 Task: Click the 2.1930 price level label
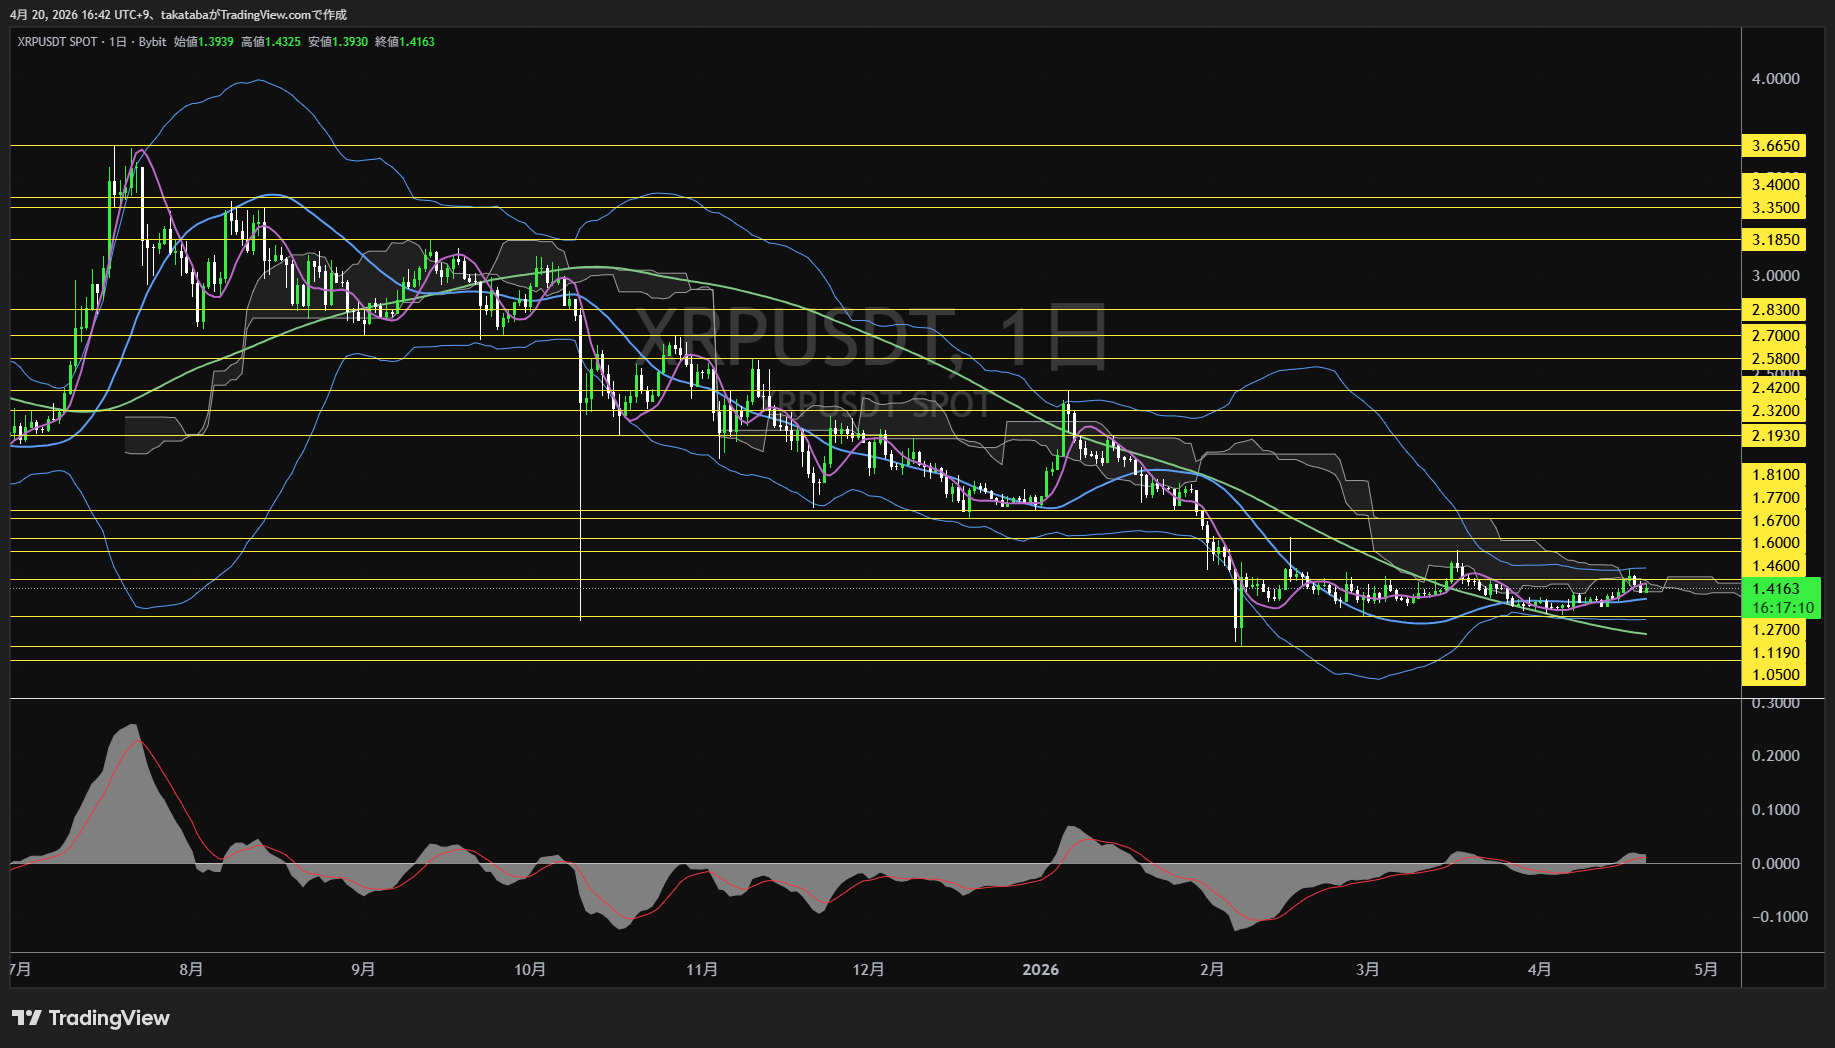1775,436
